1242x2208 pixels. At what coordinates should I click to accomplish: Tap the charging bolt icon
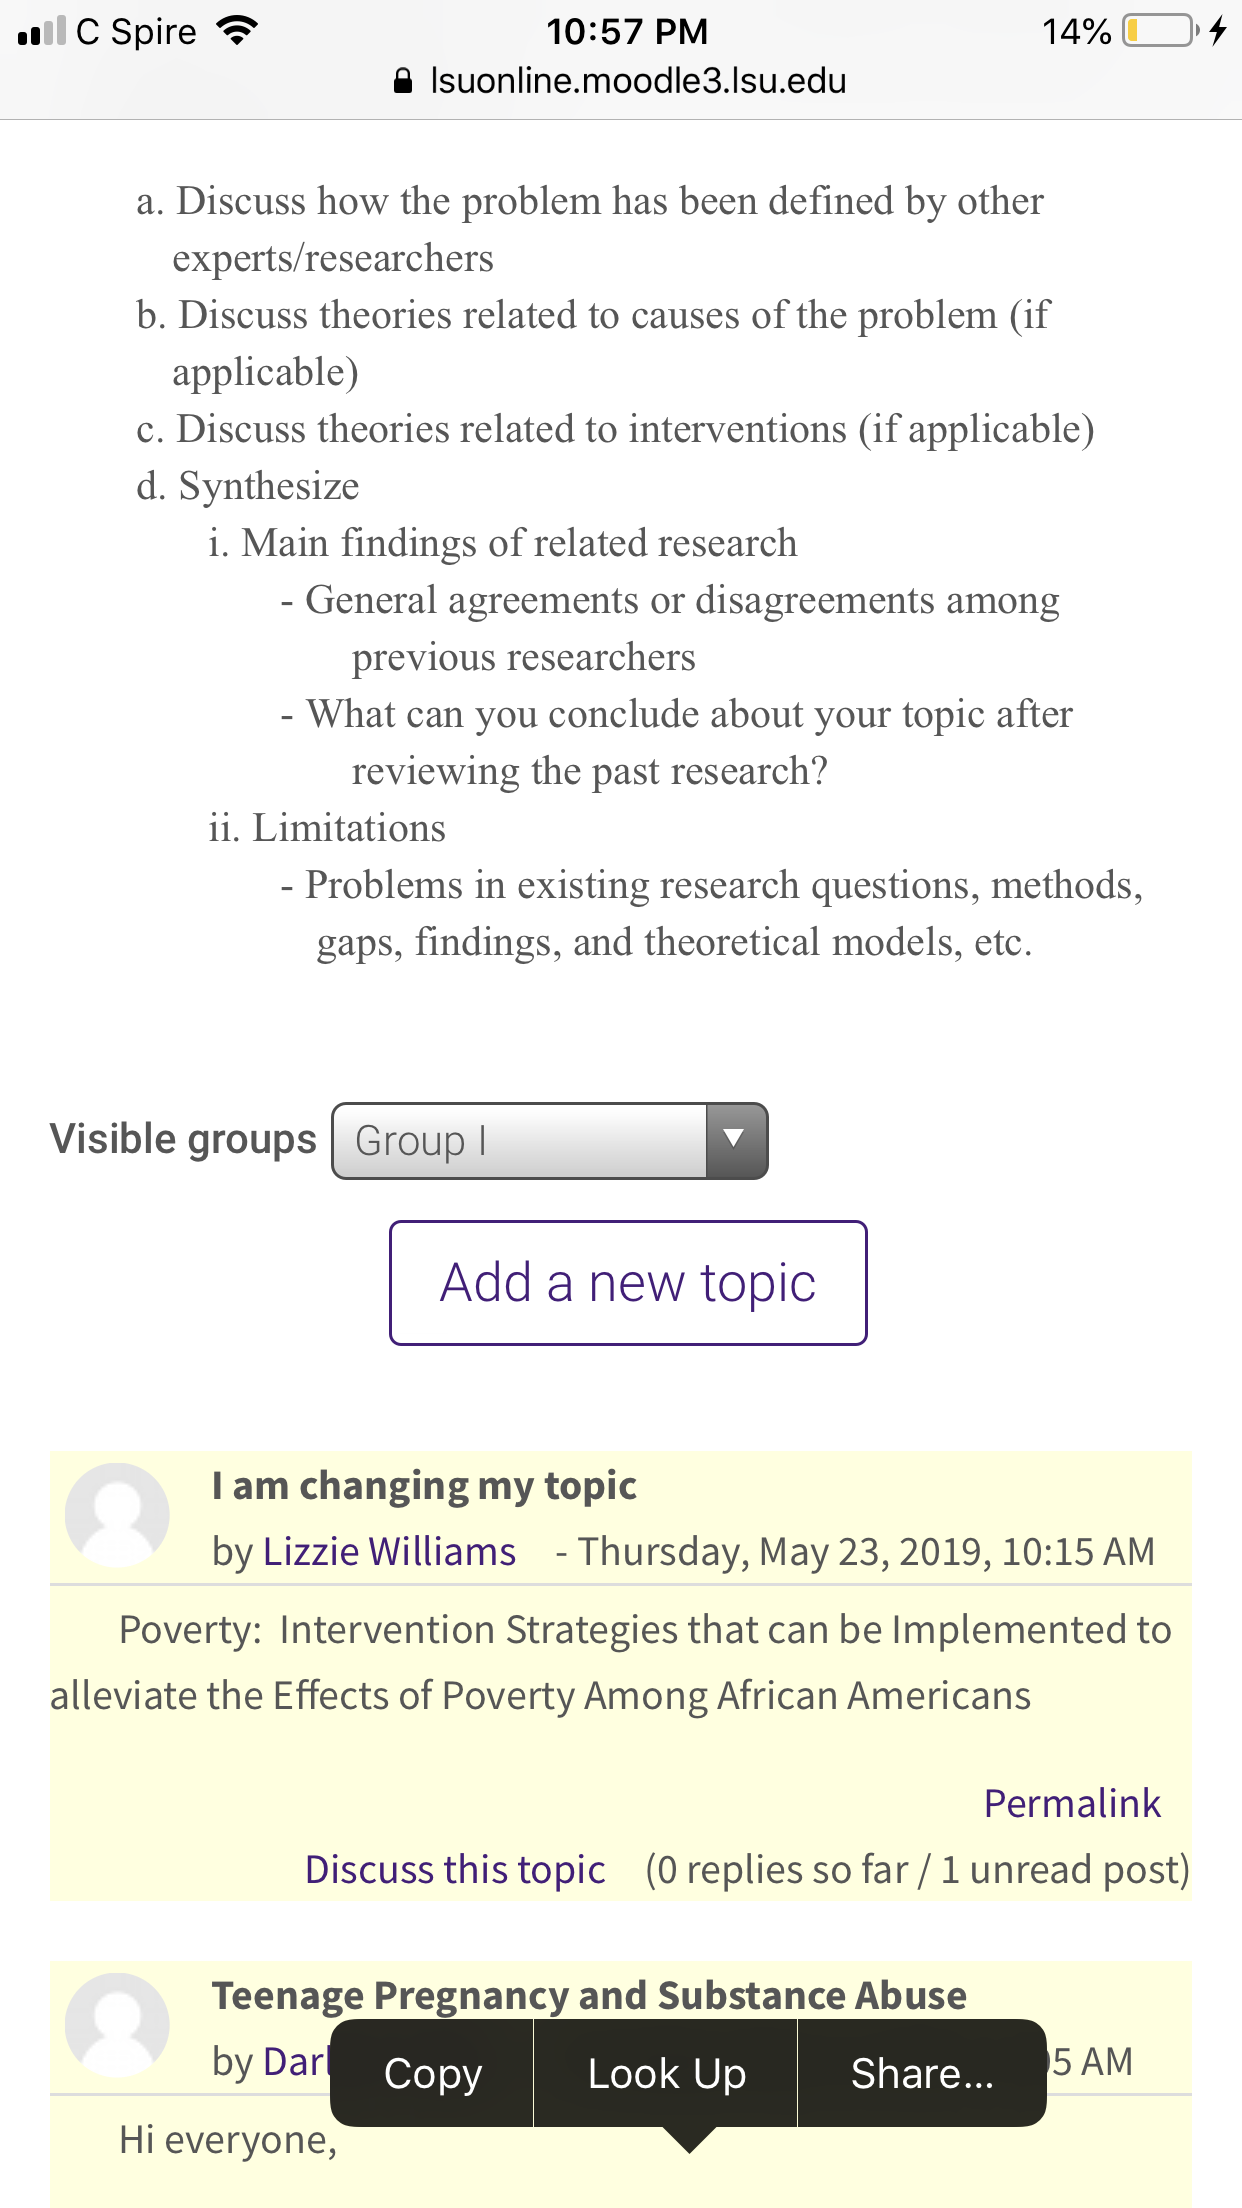point(1217,31)
